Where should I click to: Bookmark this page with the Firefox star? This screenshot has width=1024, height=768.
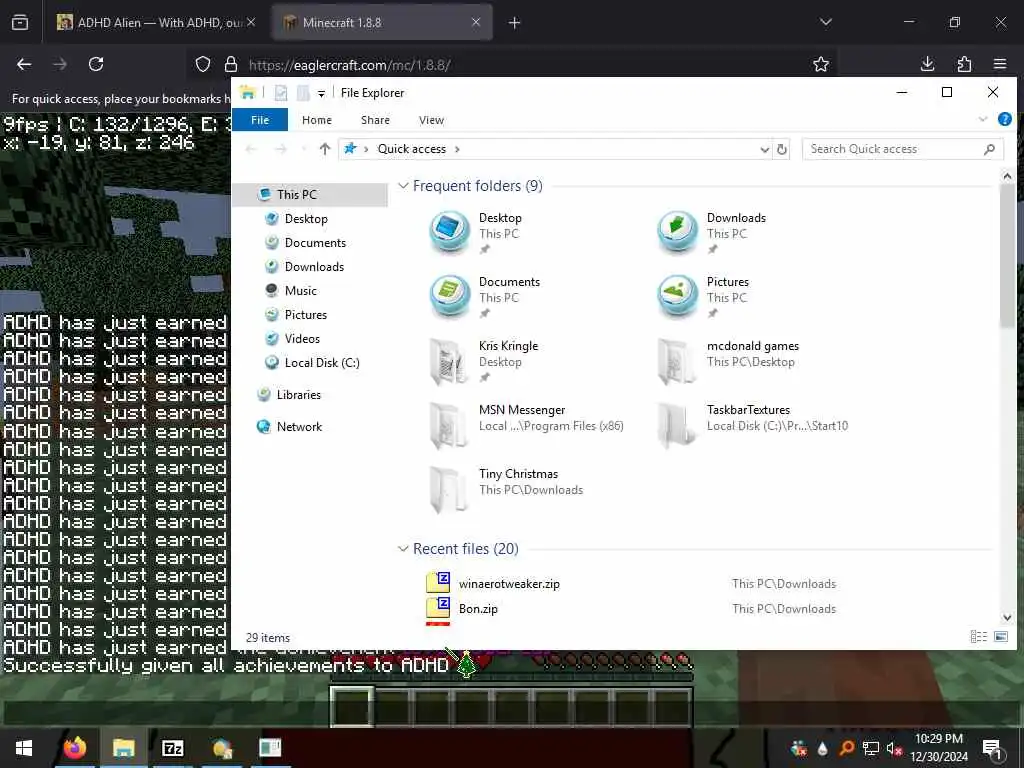point(821,64)
